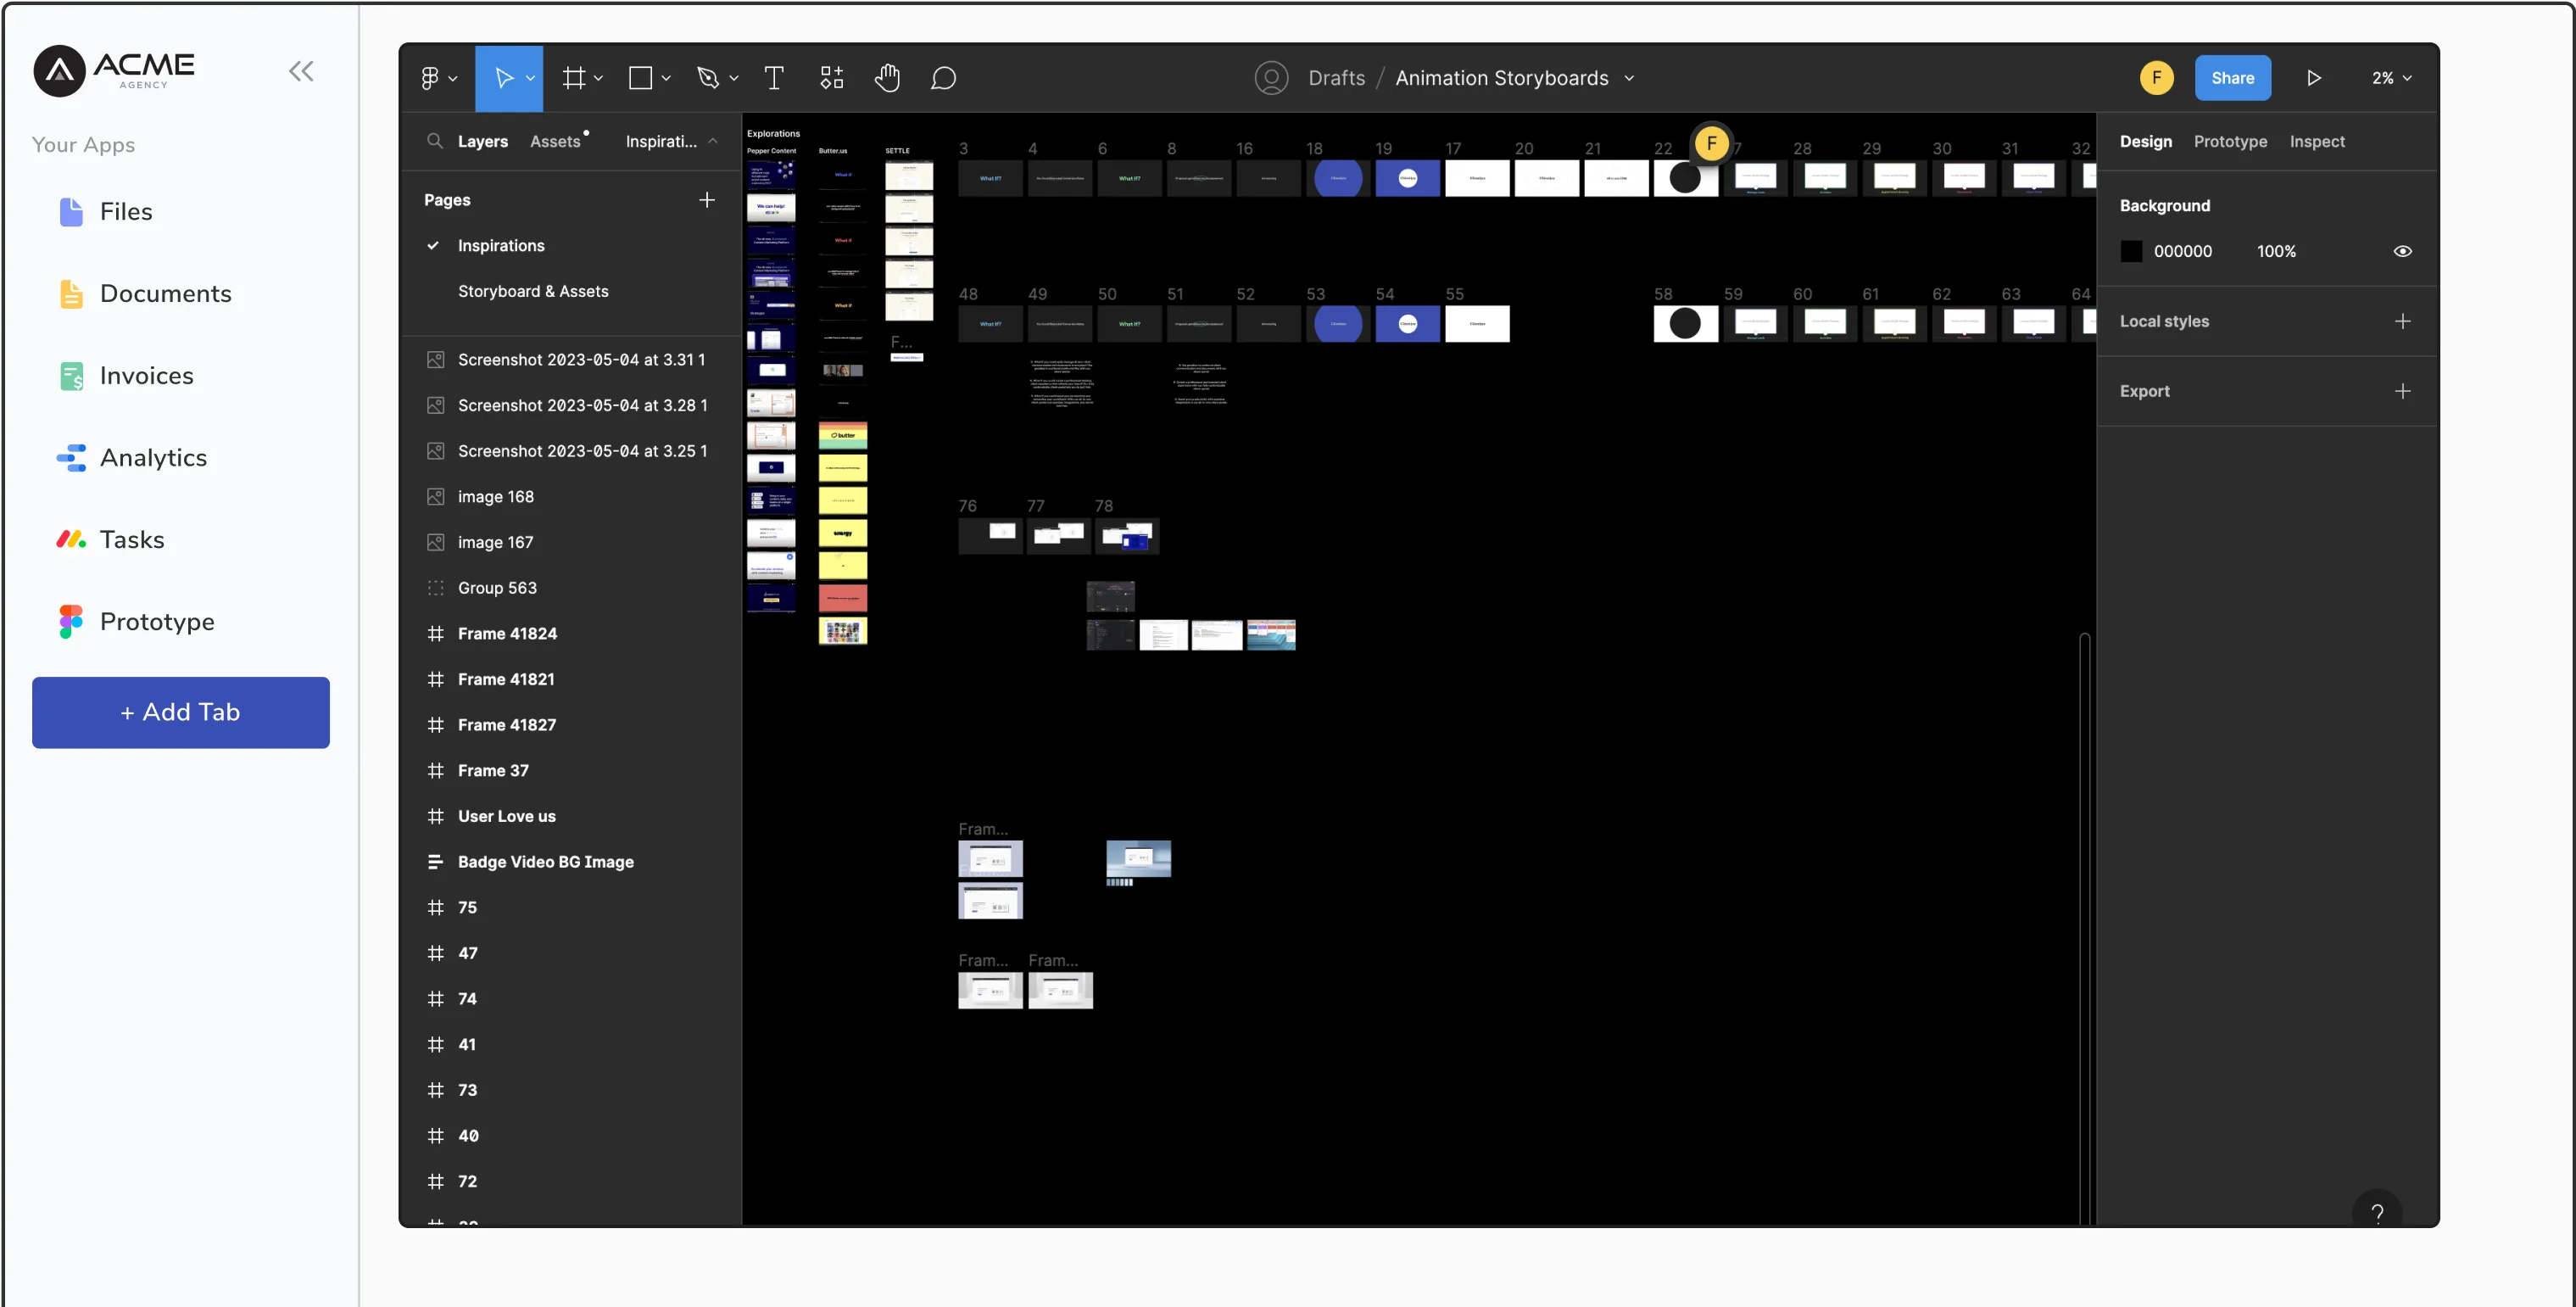Click the background opacity 100% field
2576x1307 pixels.
click(2276, 252)
